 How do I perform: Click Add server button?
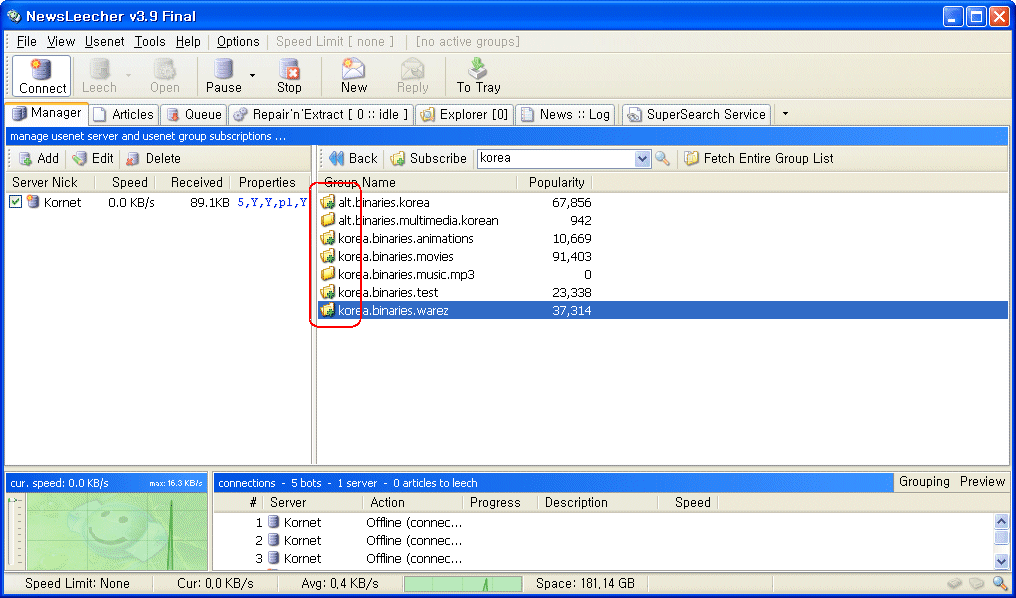38,158
